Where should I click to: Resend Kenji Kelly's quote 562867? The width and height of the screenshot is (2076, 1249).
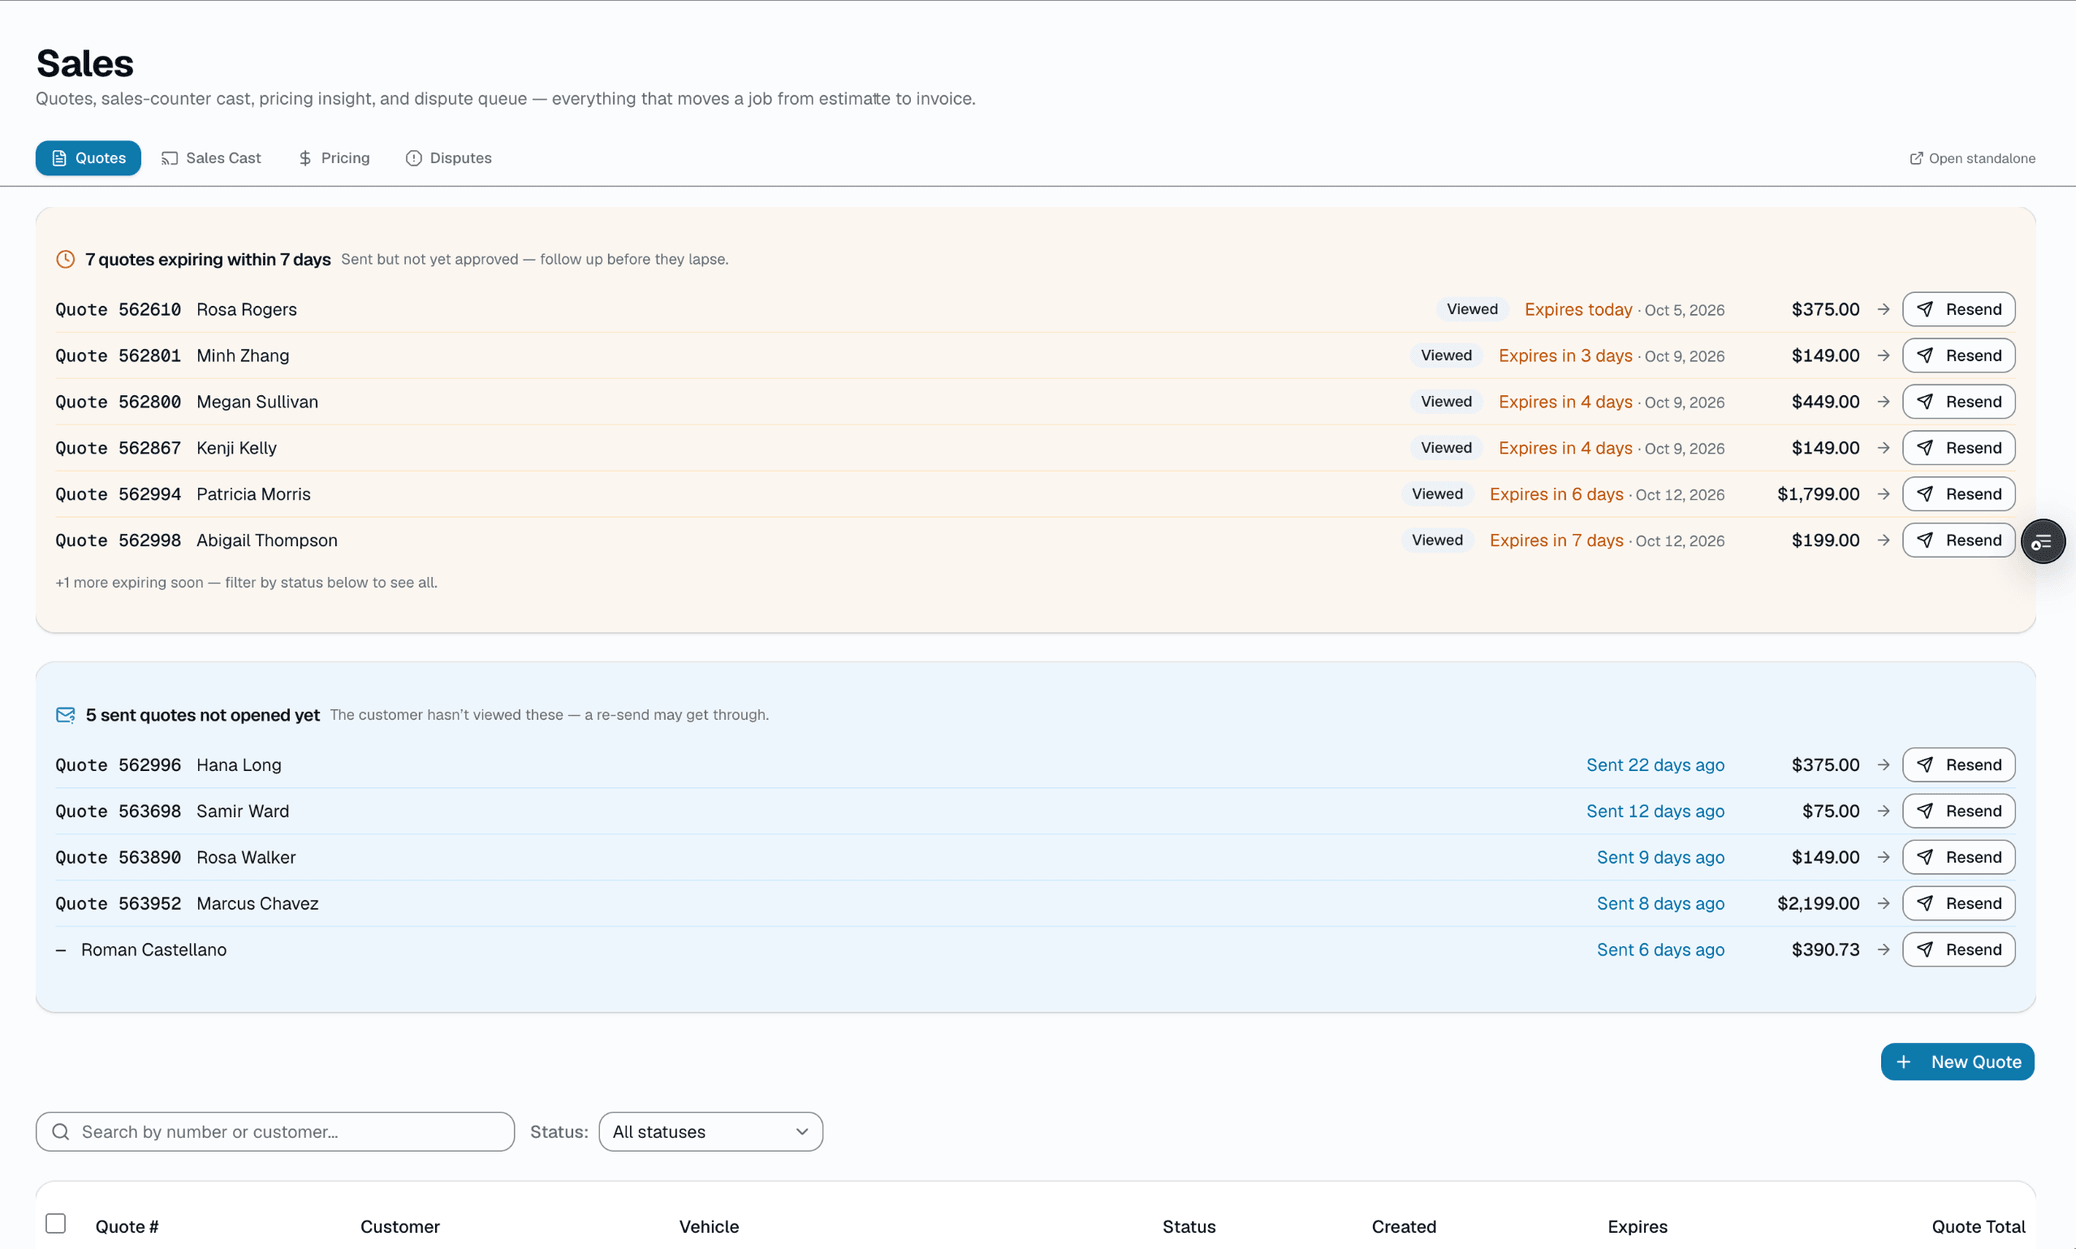click(x=1958, y=447)
